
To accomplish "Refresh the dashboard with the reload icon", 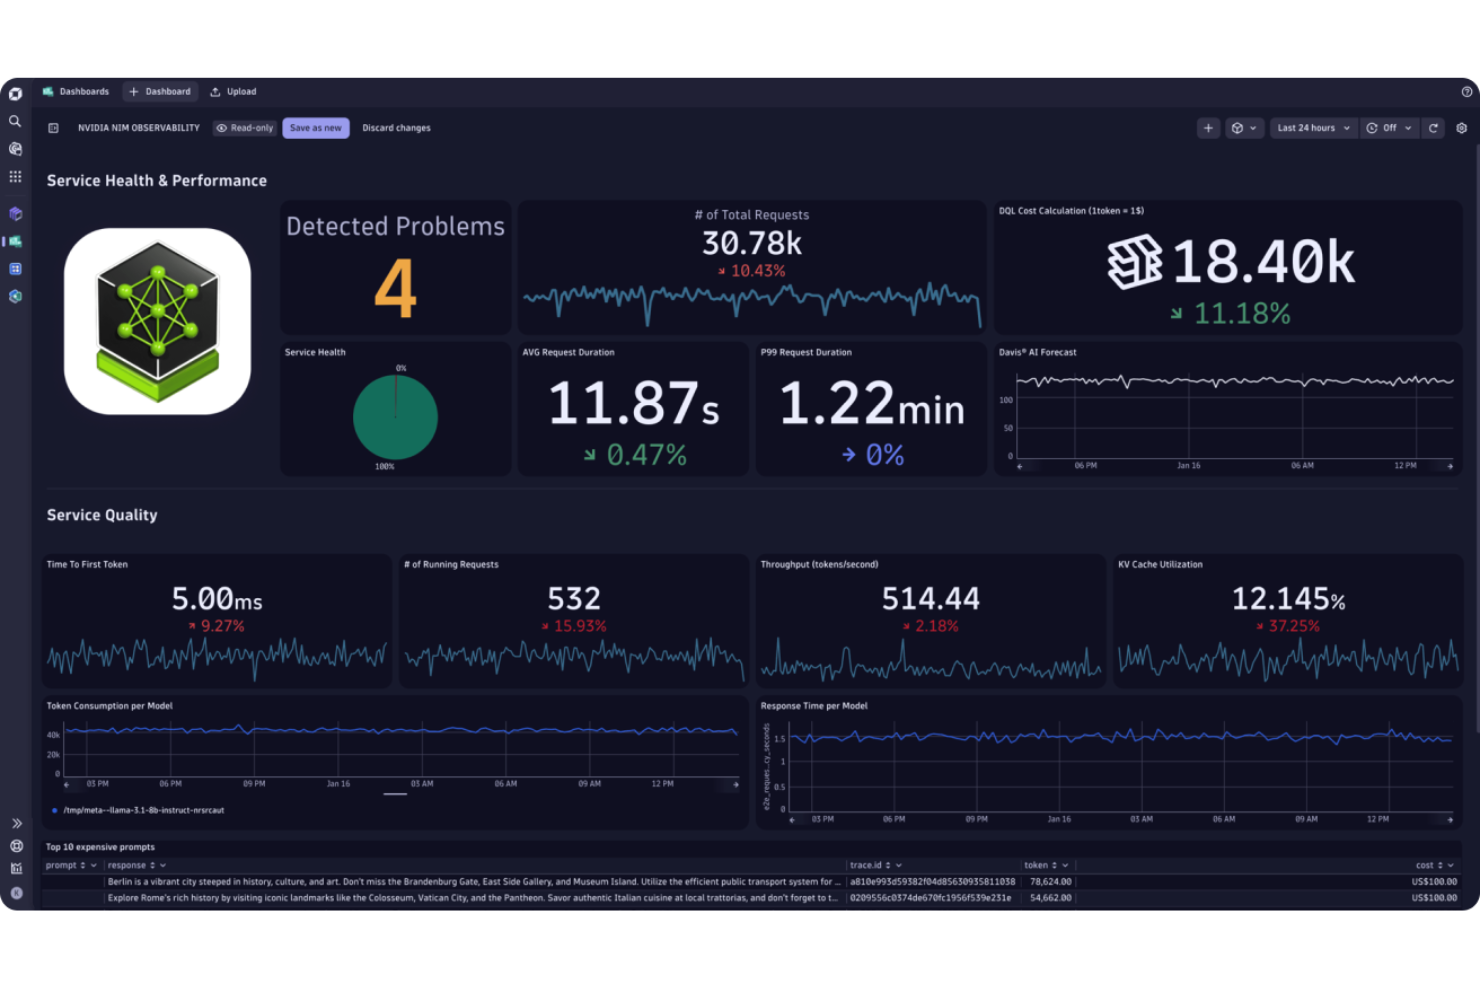I will 1433,128.
